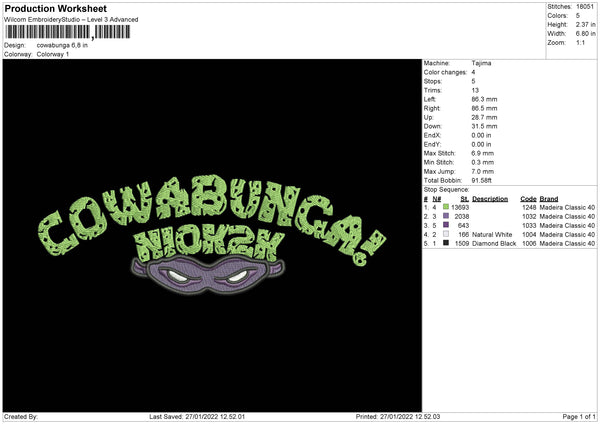Viewport: 600px width, 424px height.
Task: Click the 'Colorway 1' value
Action: 53,54
